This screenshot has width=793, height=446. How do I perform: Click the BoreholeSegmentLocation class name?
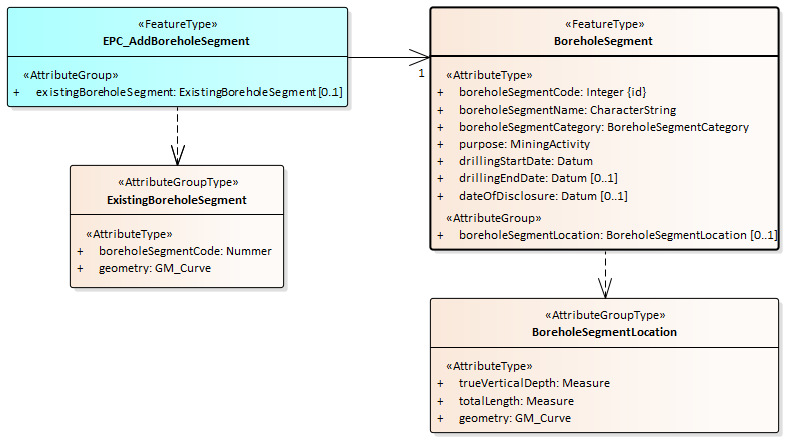604,331
